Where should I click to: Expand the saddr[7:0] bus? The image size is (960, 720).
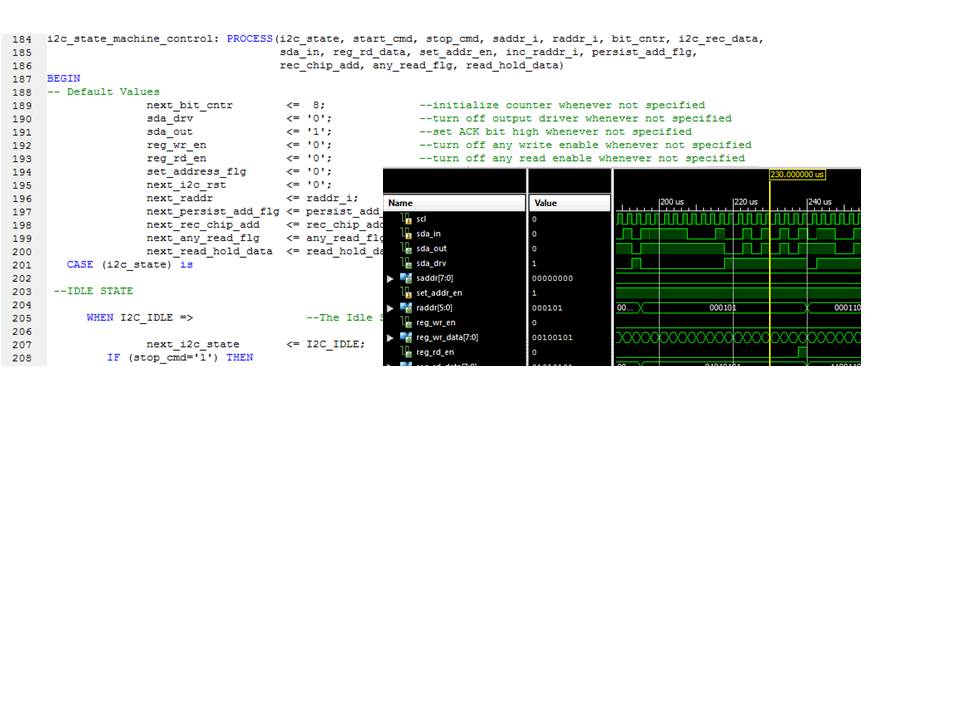pos(390,279)
